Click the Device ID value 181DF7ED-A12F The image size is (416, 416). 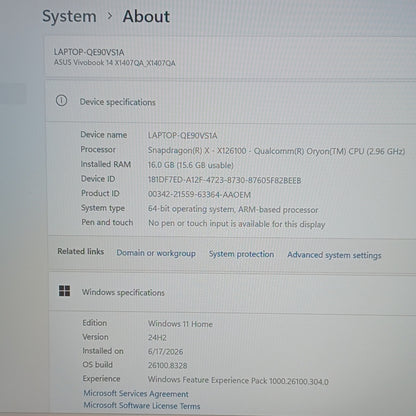tap(224, 180)
